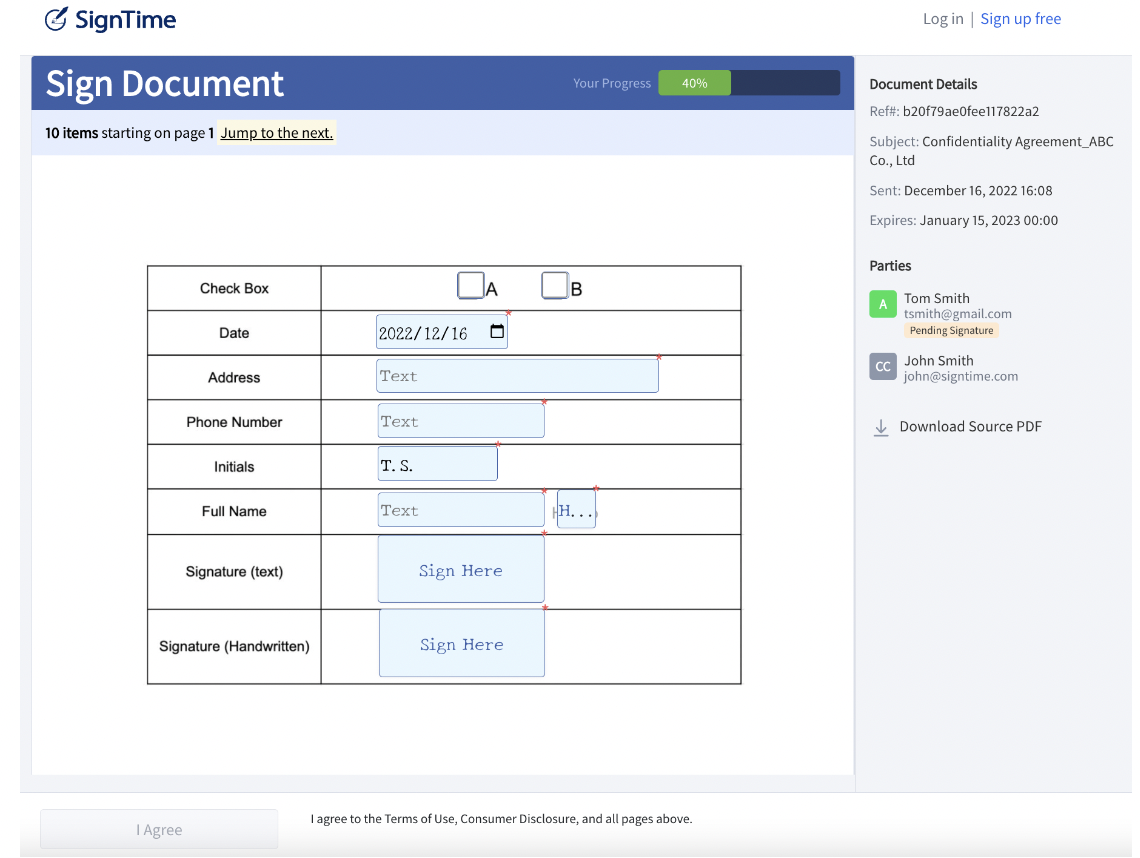Click Sign Here in the Signature (Handwritten) row
Screen dimensions: 1140x858
pos(462,645)
